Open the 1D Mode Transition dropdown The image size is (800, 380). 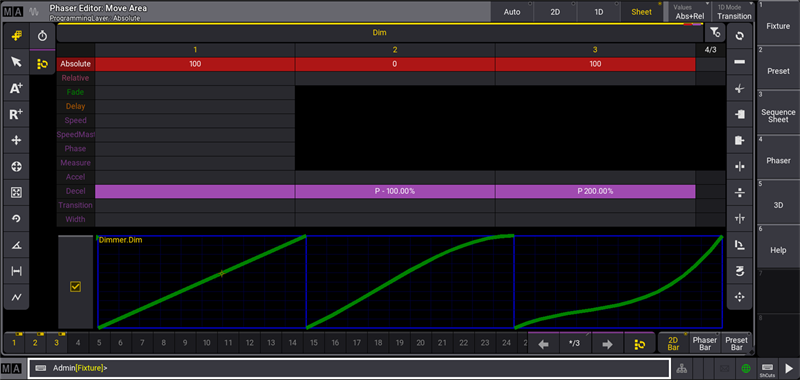click(x=734, y=12)
